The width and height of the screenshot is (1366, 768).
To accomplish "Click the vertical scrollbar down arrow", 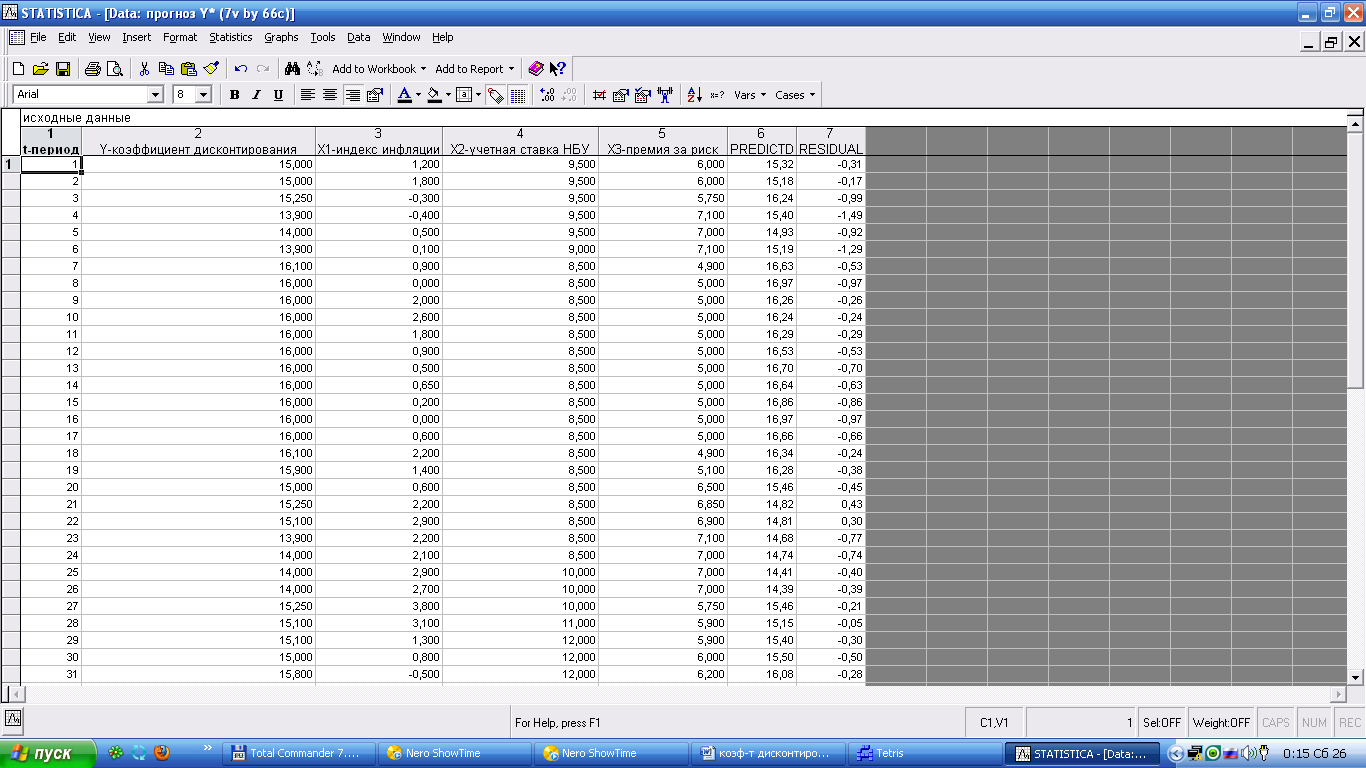I will [x=1356, y=677].
